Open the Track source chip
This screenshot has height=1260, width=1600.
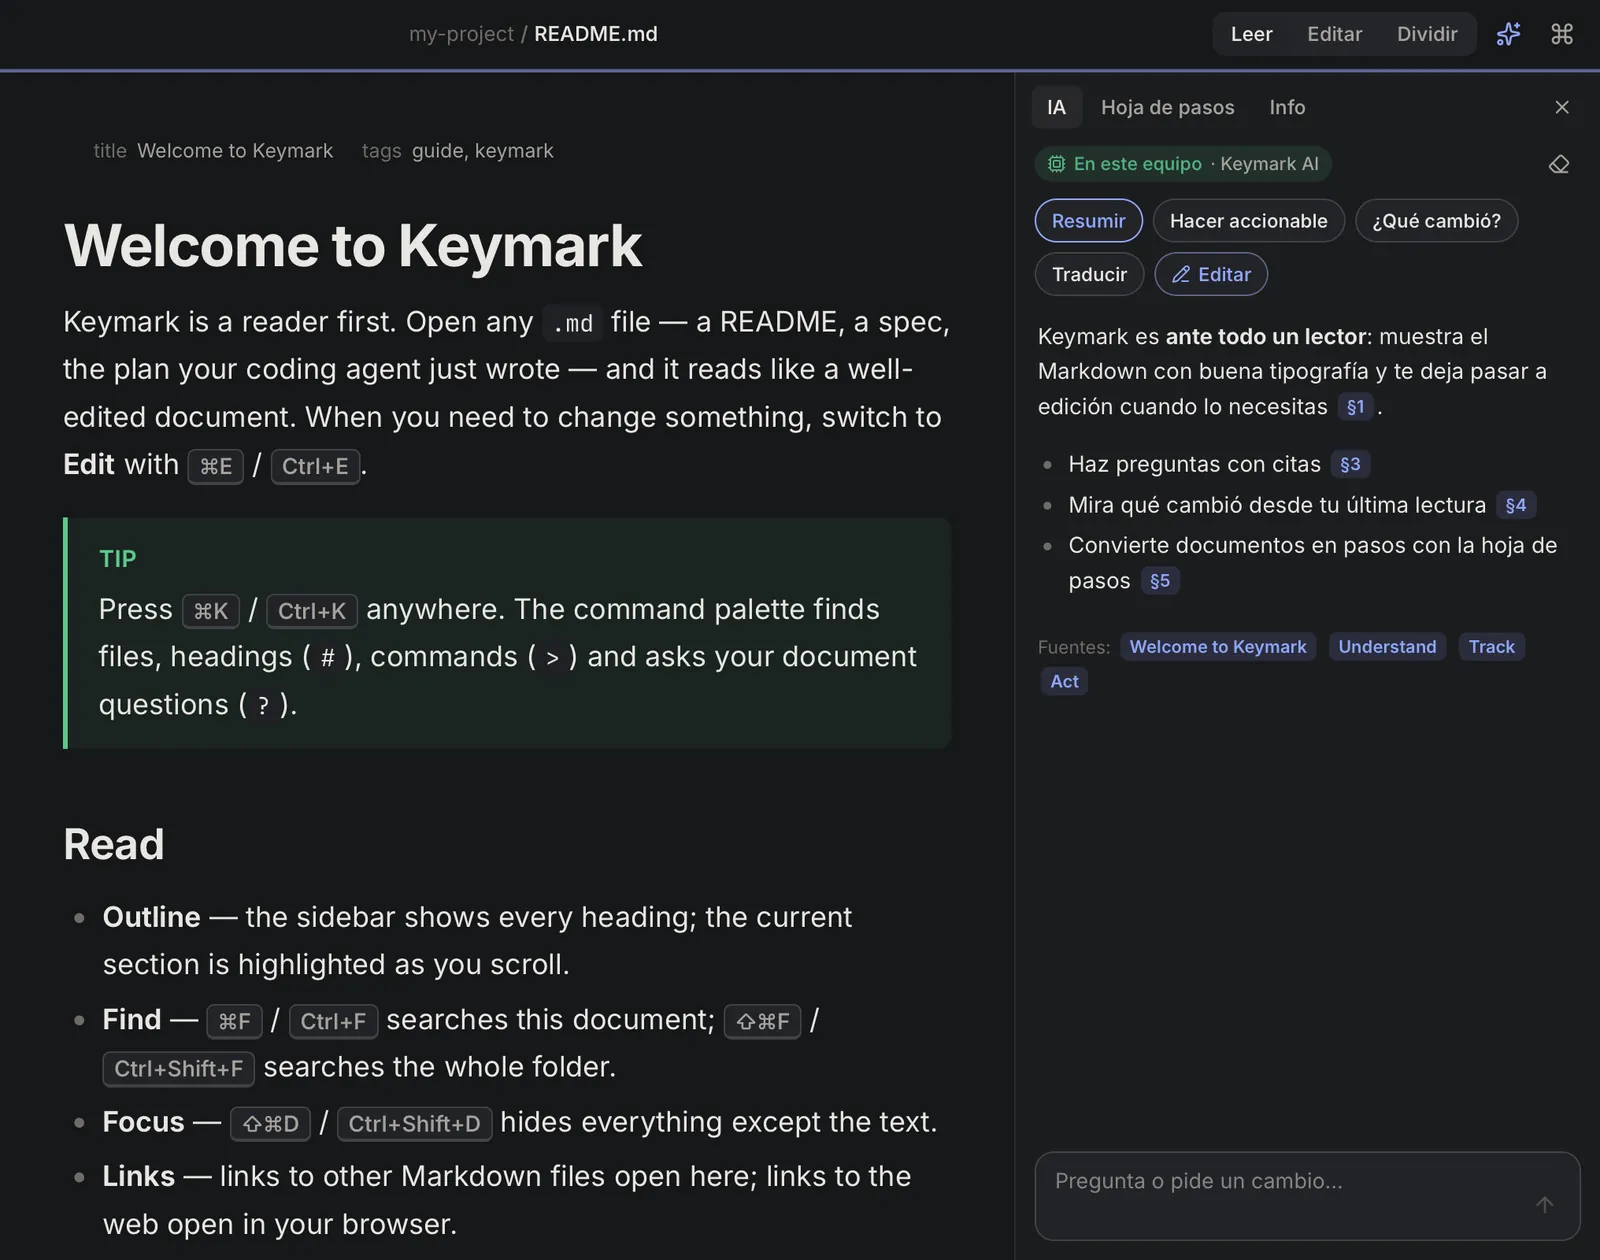coord(1491,647)
